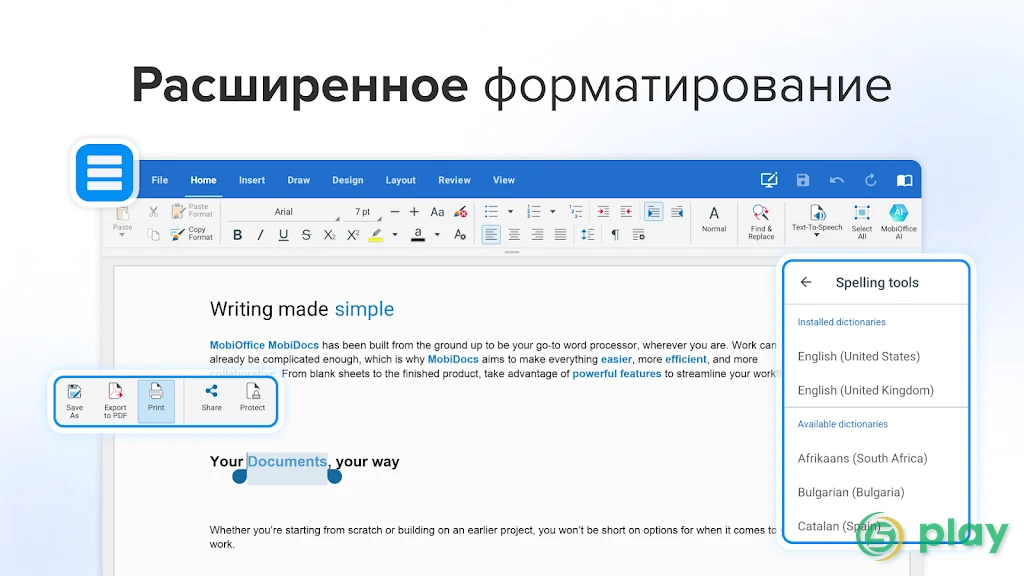Open Find & Replace

tap(761, 222)
